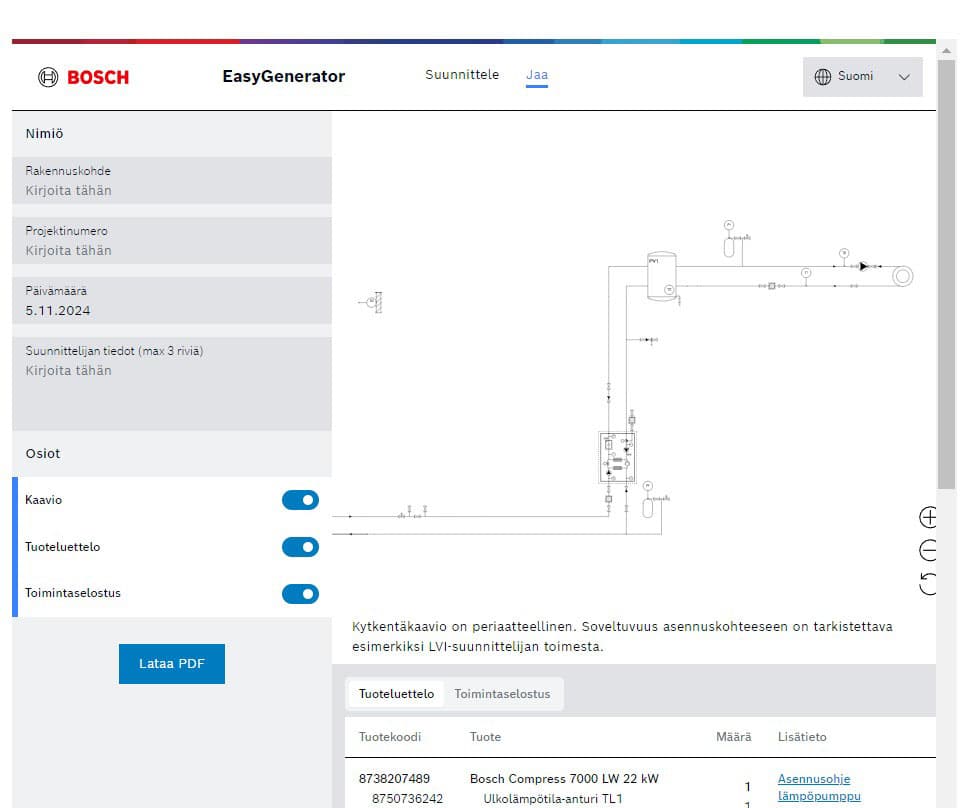Zoom in on the diagram with plus icon
Viewport: 972px width, 808px height.
point(927,517)
